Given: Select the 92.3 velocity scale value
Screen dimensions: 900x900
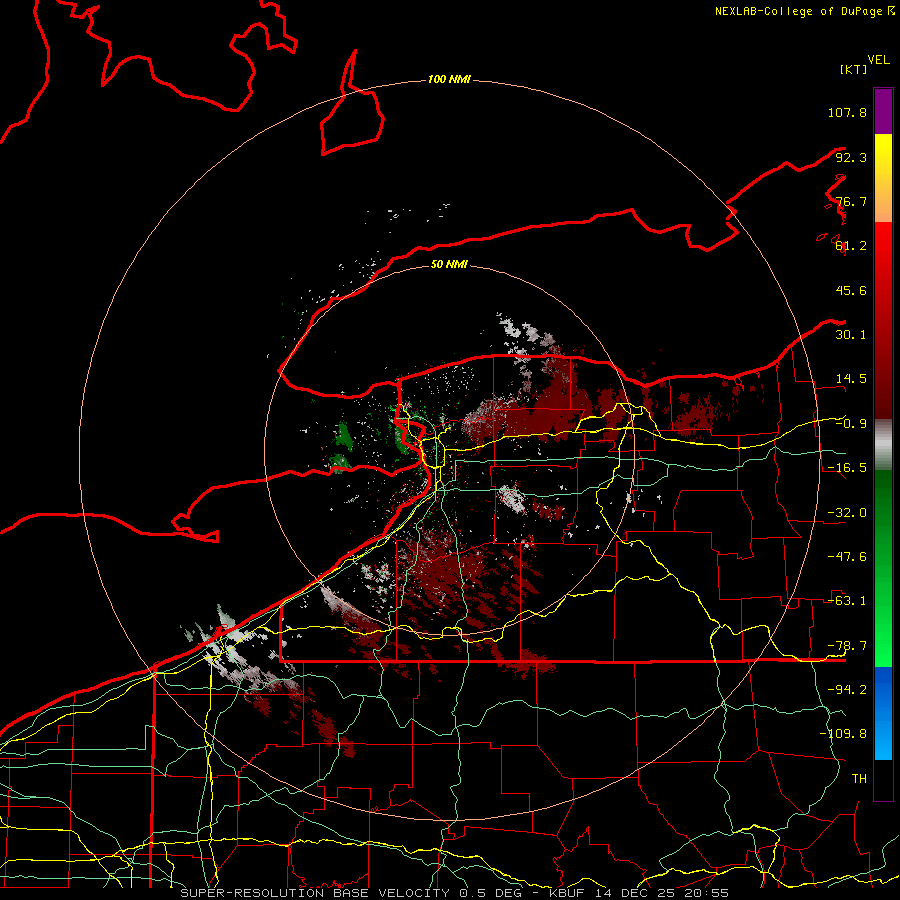Looking at the screenshot, I should click(851, 157).
